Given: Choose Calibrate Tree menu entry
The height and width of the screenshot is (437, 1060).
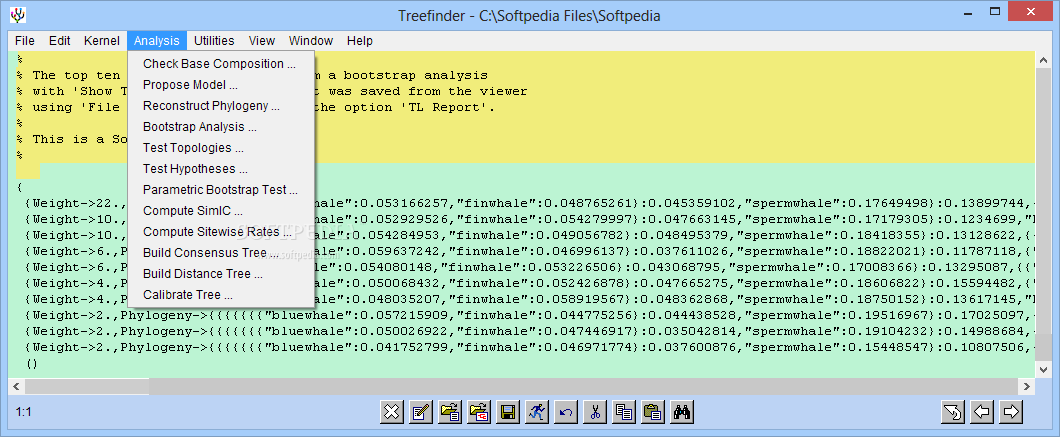Looking at the screenshot, I should pyautogui.click(x=220, y=294).
